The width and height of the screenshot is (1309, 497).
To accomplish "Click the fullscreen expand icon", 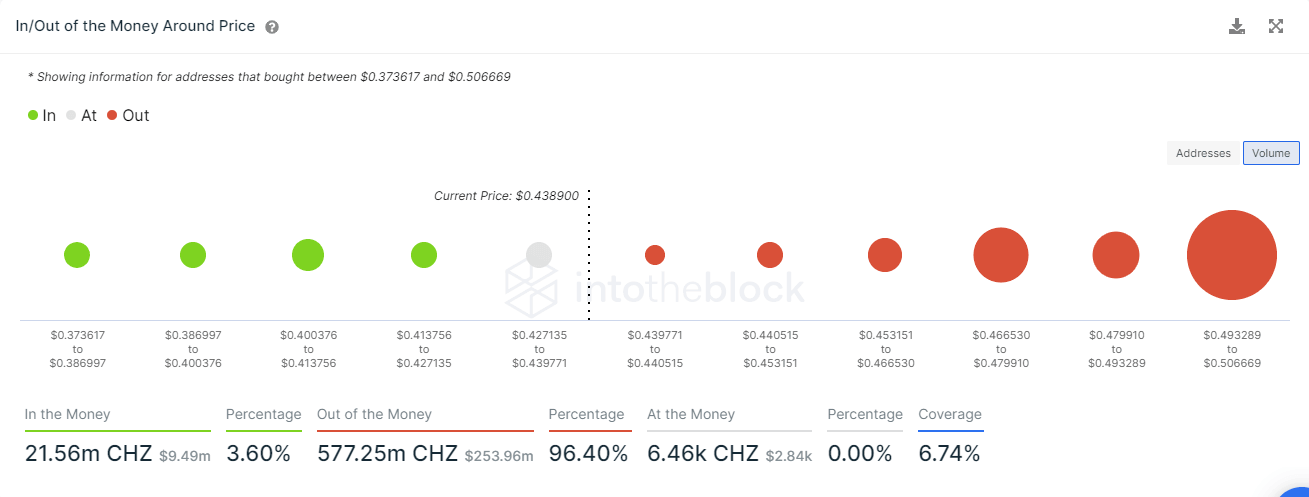I will pyautogui.click(x=1276, y=26).
